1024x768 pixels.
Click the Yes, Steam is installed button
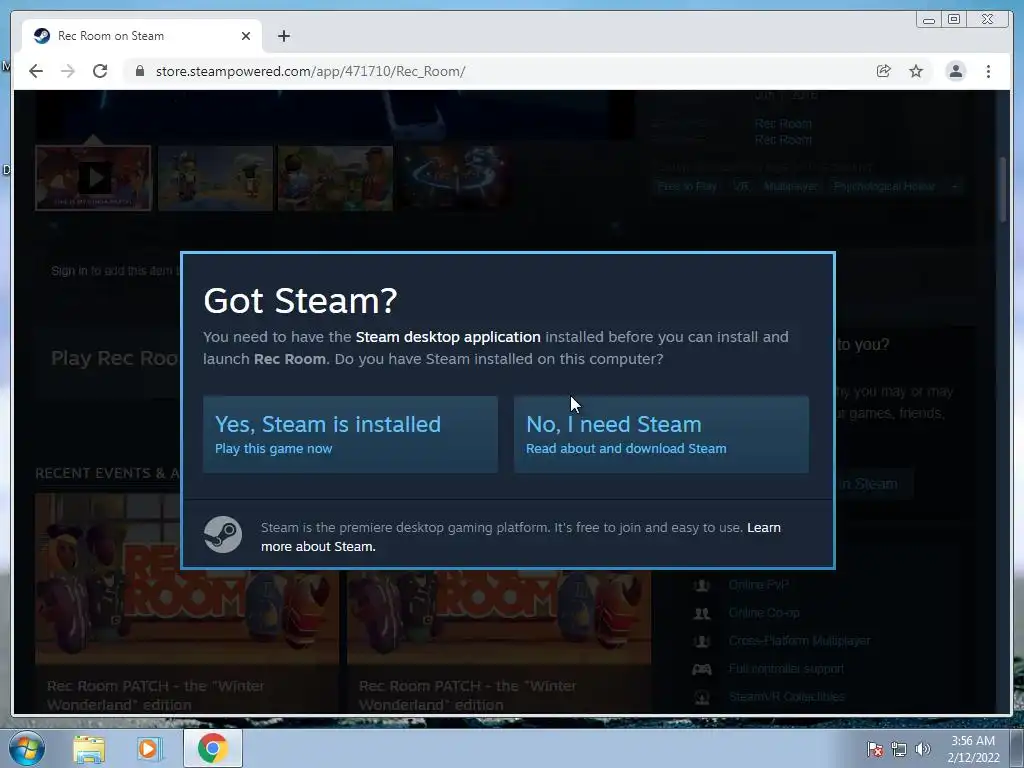click(350, 434)
